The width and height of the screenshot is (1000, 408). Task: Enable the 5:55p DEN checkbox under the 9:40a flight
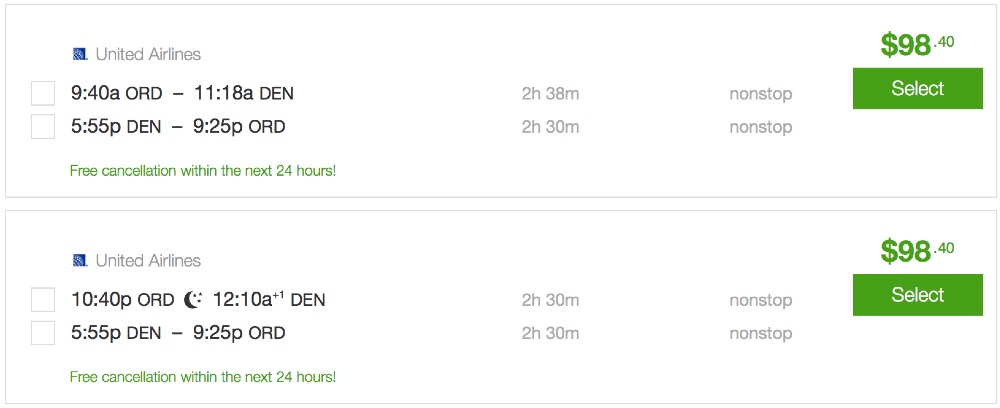click(x=43, y=127)
